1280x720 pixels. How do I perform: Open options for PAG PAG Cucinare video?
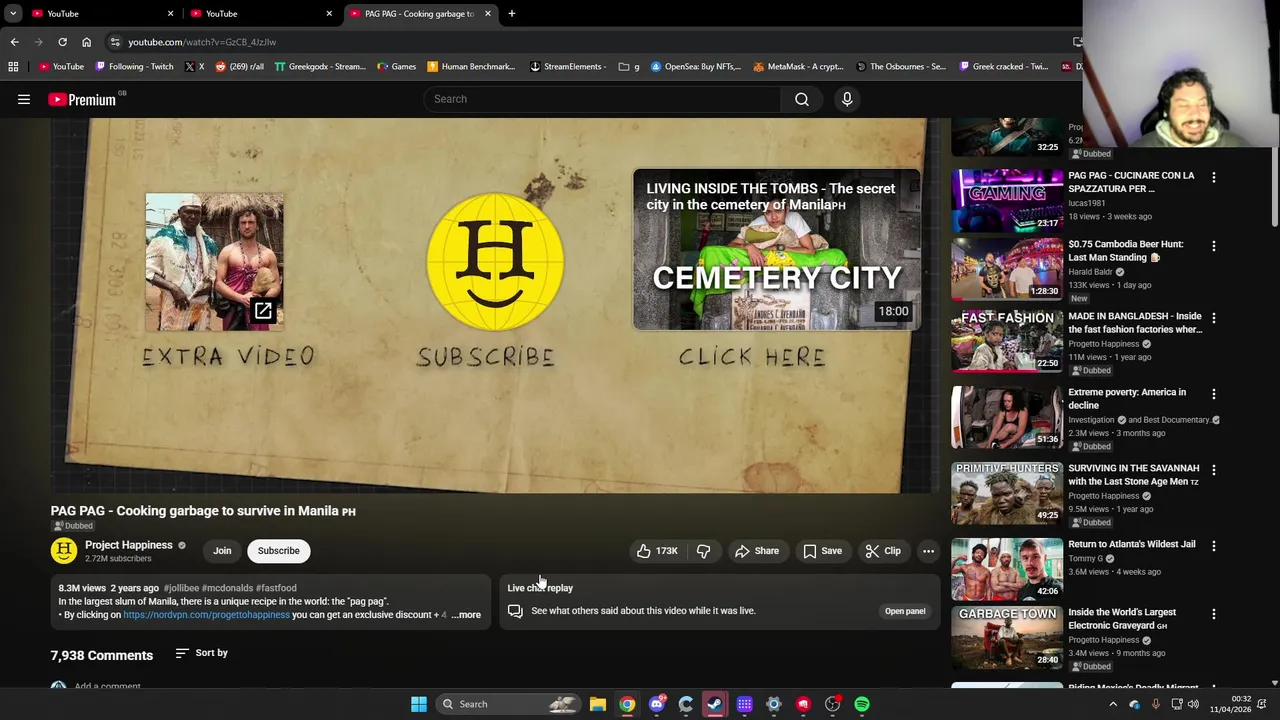pos(1214,178)
